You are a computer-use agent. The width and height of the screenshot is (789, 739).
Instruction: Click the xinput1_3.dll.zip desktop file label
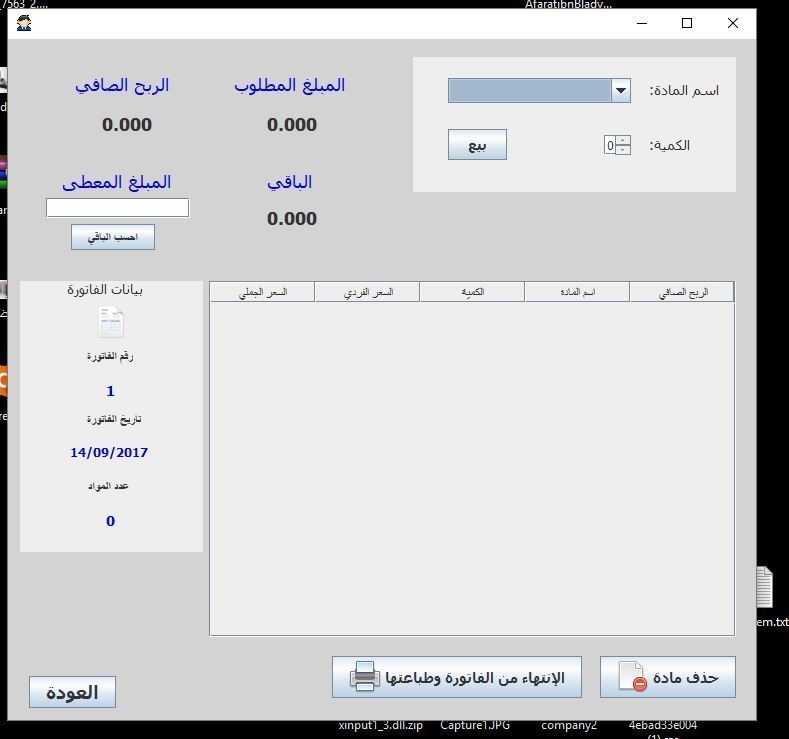click(380, 725)
